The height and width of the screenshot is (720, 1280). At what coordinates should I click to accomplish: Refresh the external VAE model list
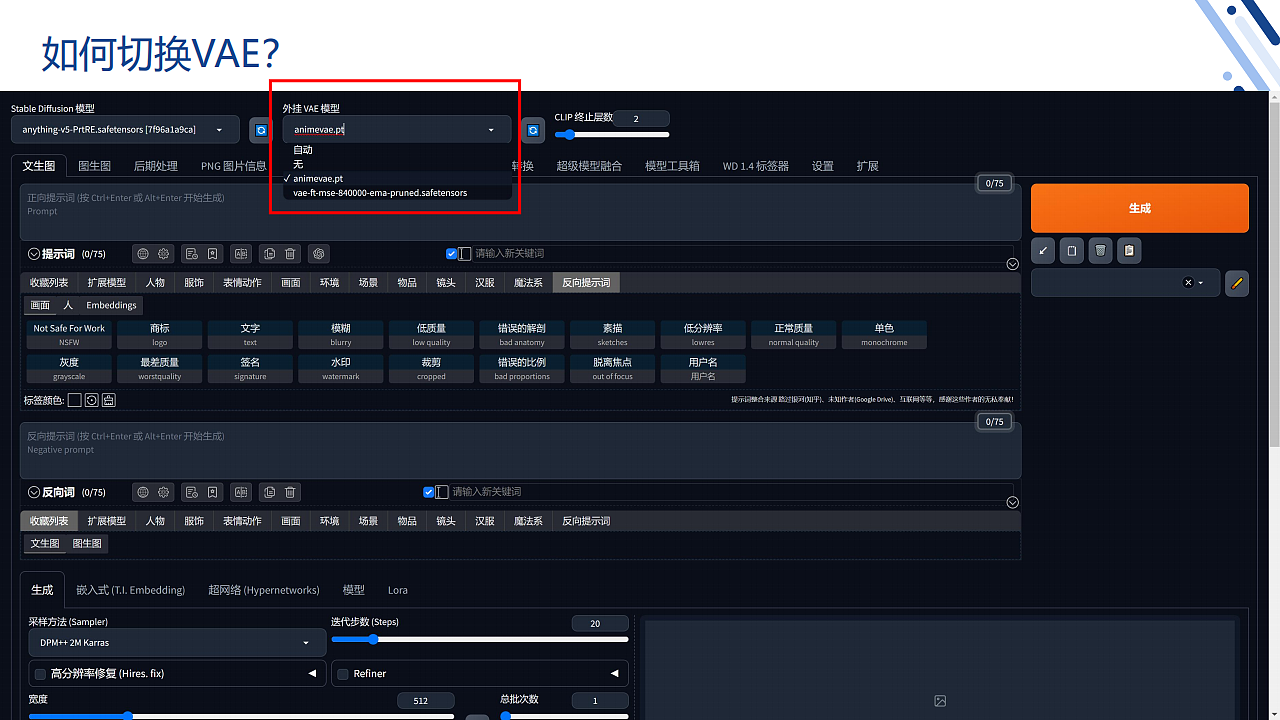534,130
